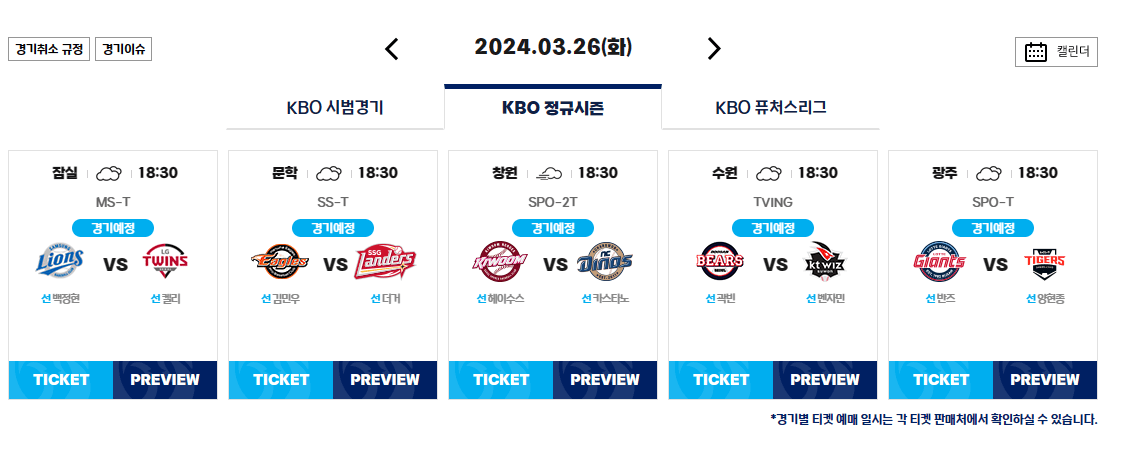Open PREVIEW for the 광주 game
The width and height of the screenshot is (1127, 453).
(x=1045, y=380)
